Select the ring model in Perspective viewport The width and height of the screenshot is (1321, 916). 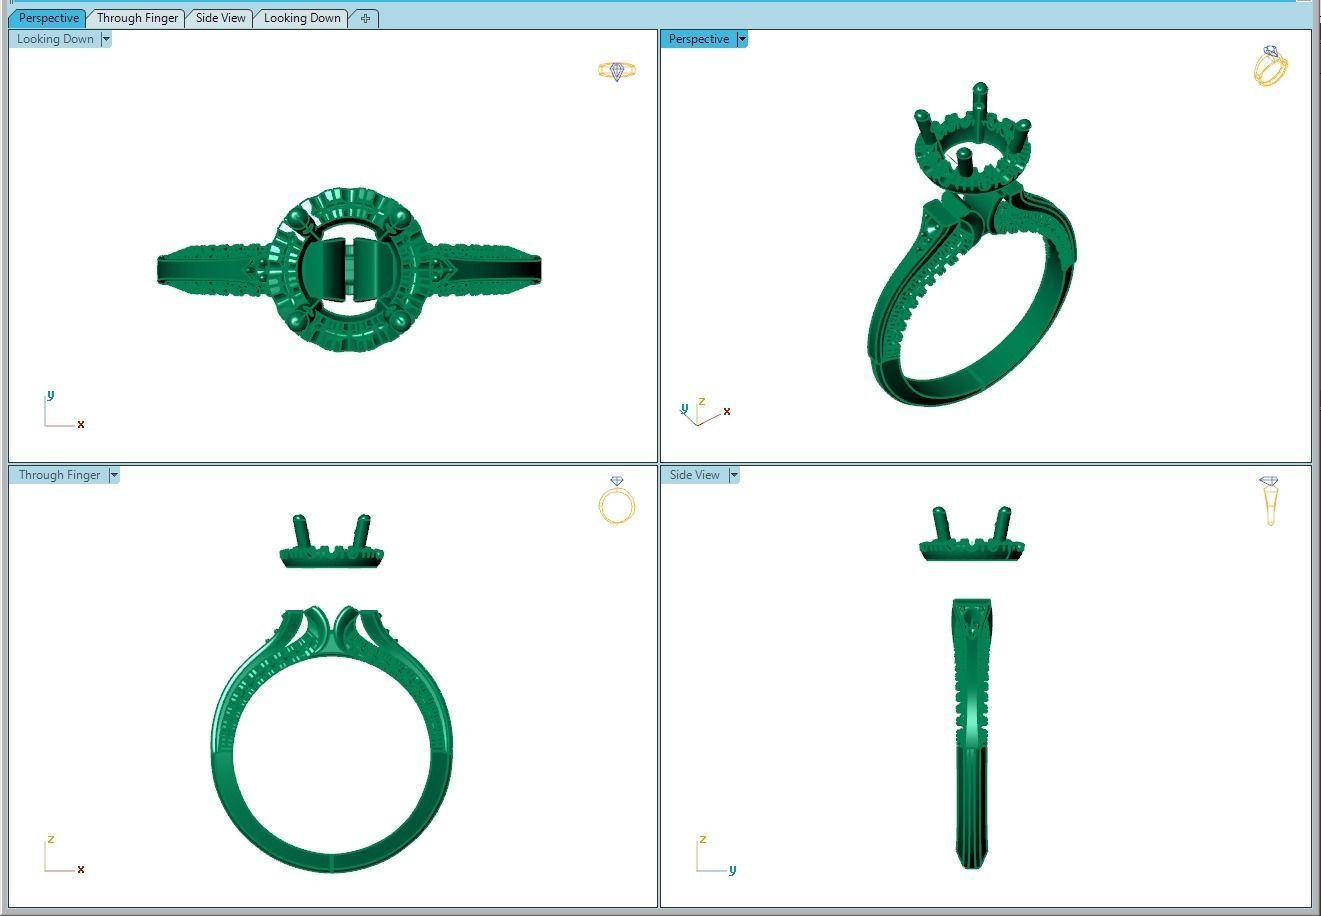click(x=972, y=245)
